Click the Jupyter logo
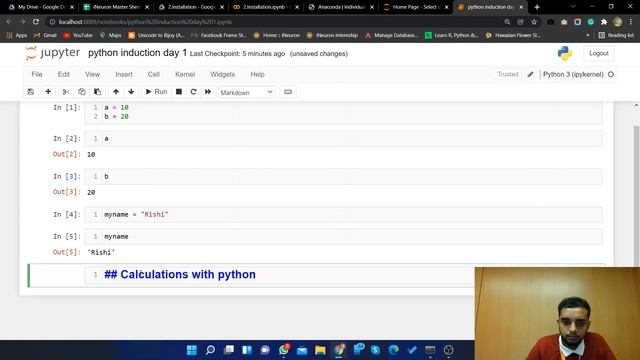640x360 pixels. [52, 53]
